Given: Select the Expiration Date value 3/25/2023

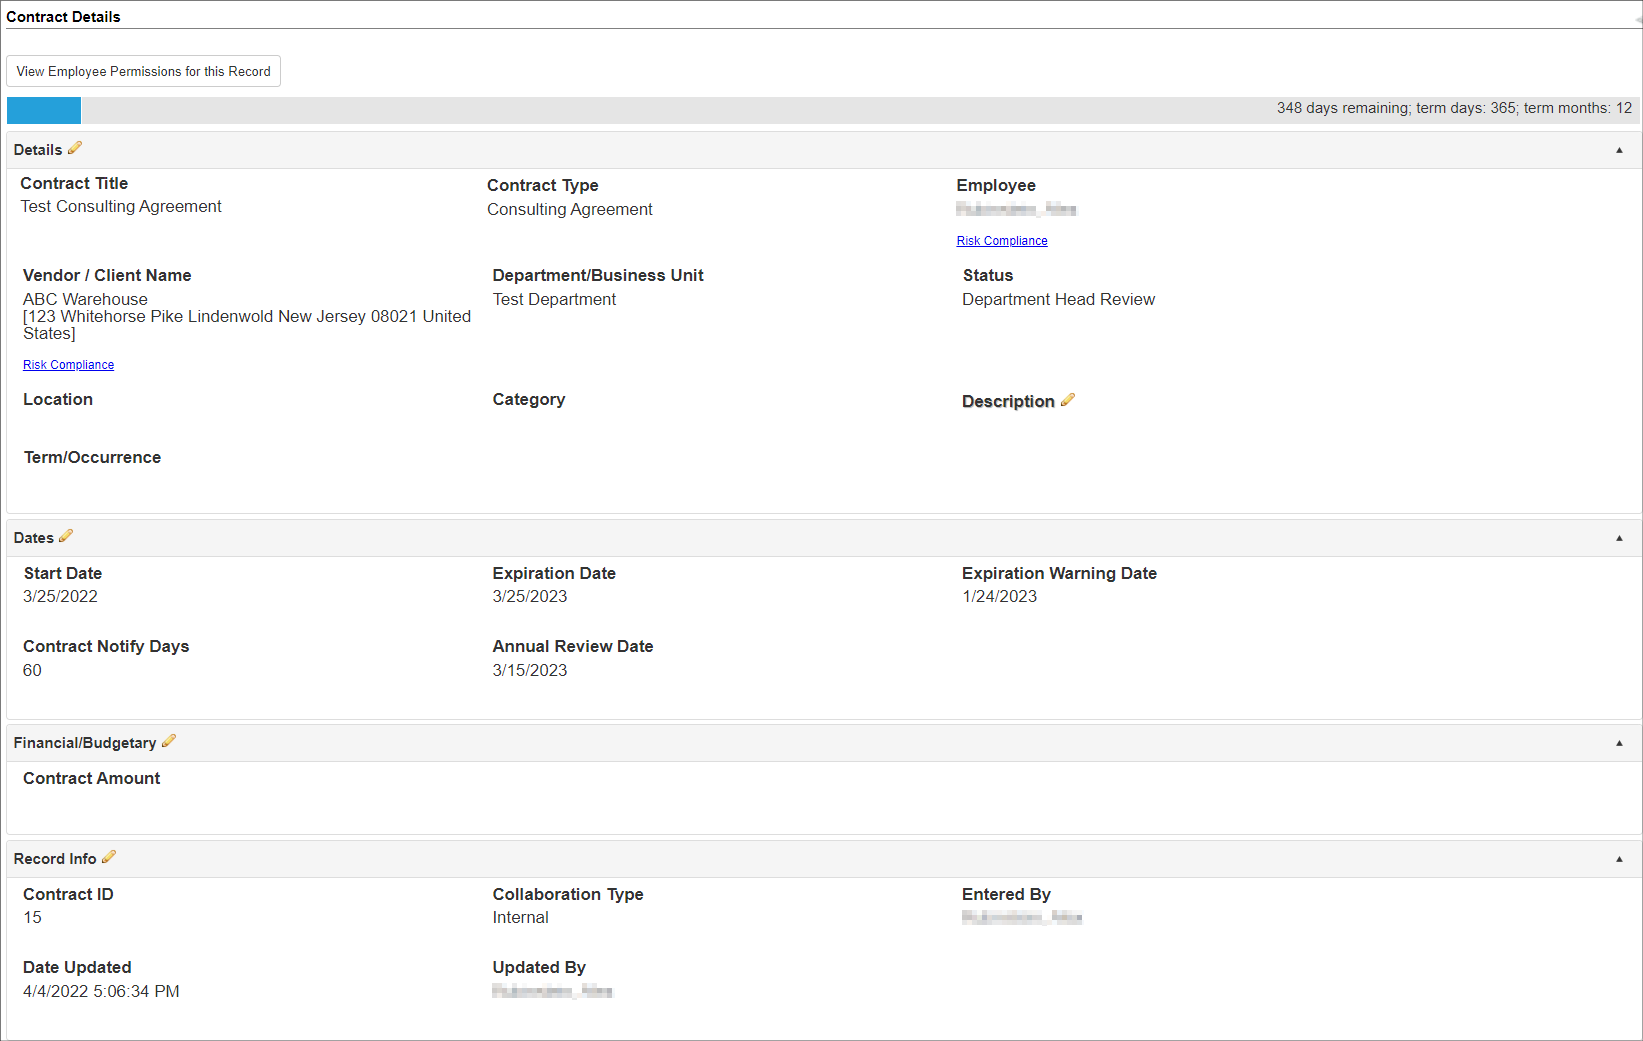Looking at the screenshot, I should (530, 596).
